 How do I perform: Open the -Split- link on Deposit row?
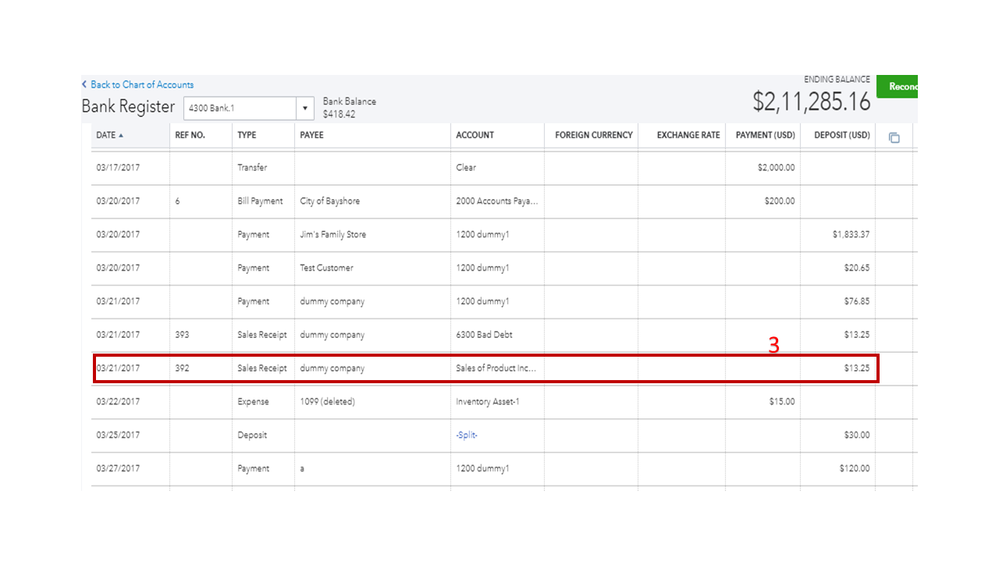point(467,435)
